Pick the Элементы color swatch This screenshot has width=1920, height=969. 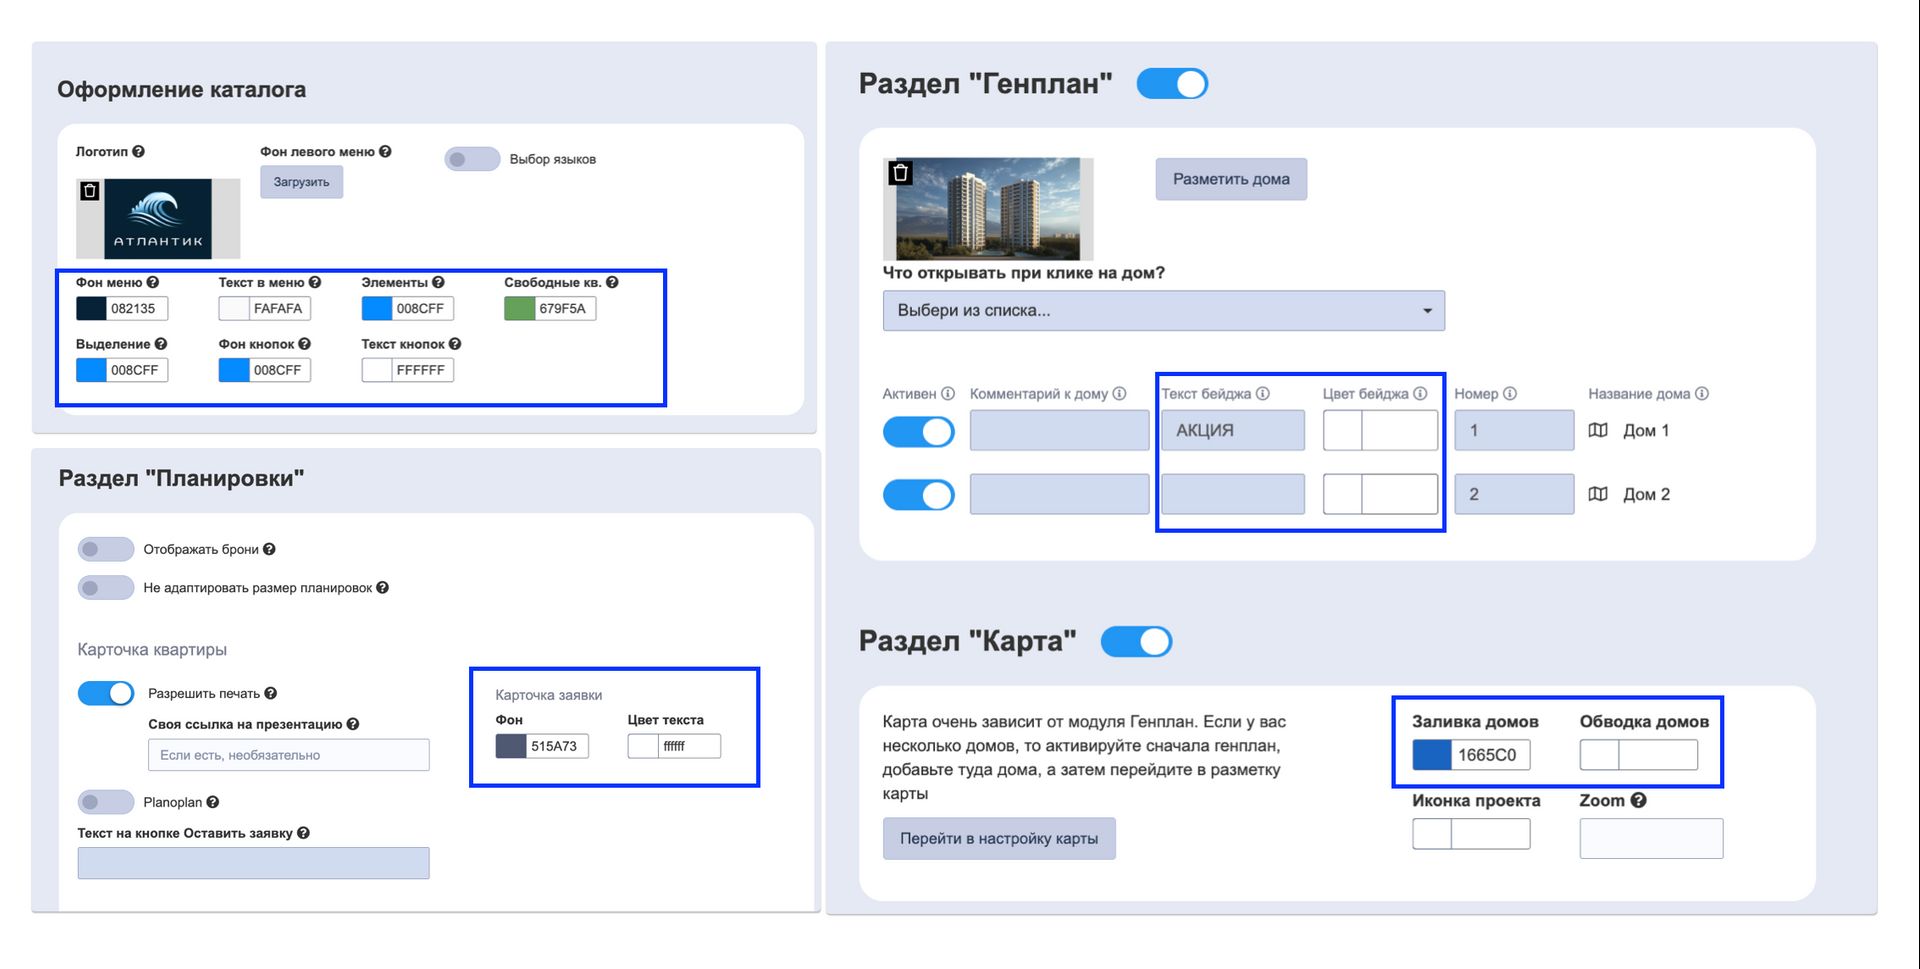377,309
